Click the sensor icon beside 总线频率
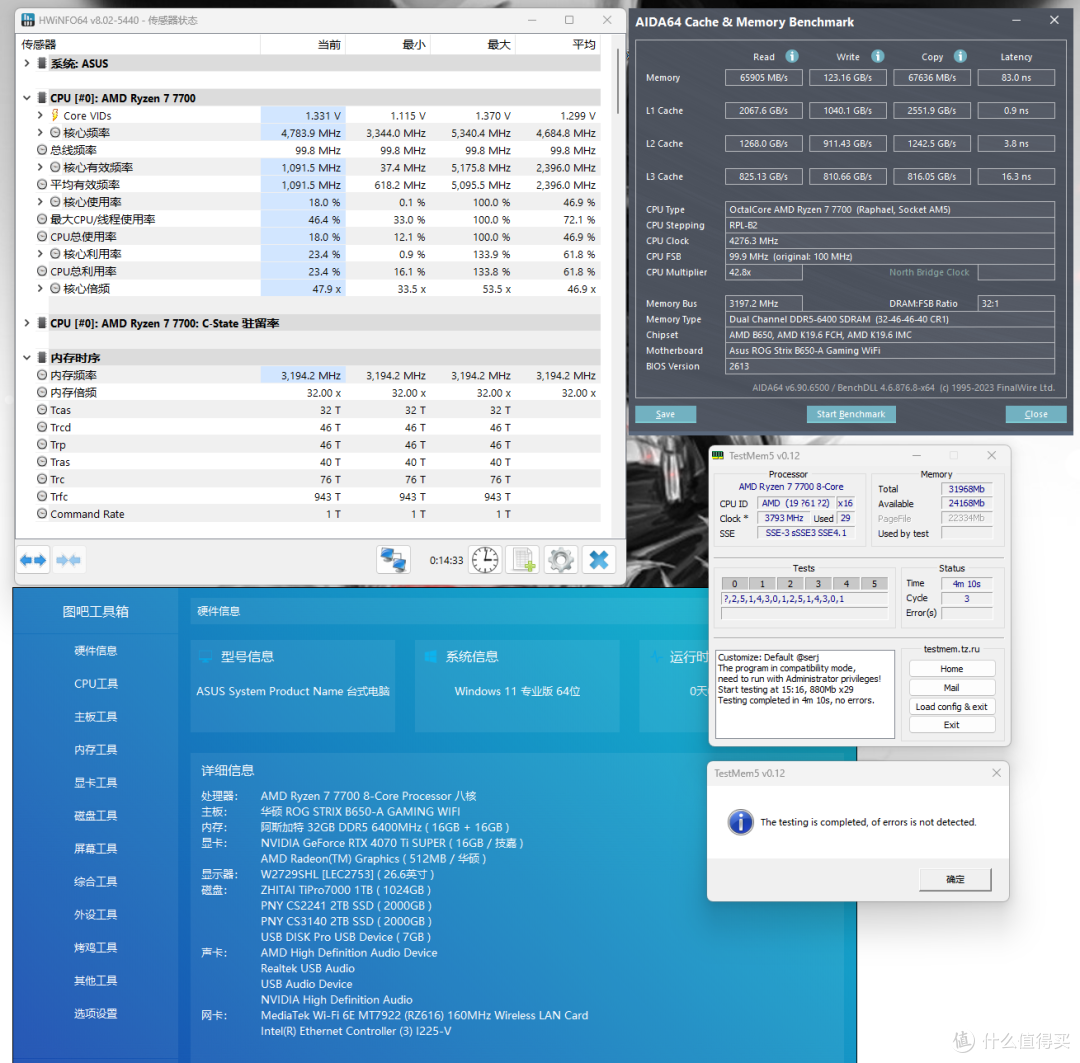 (42, 149)
